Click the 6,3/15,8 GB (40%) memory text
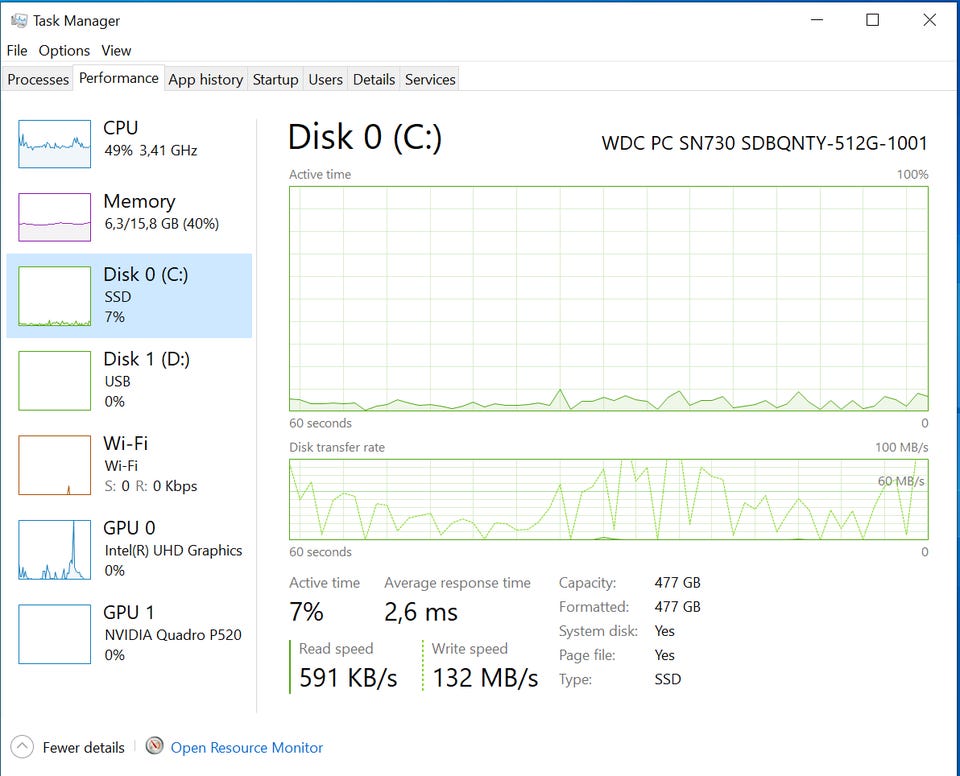This screenshot has width=960, height=776. 162,224
